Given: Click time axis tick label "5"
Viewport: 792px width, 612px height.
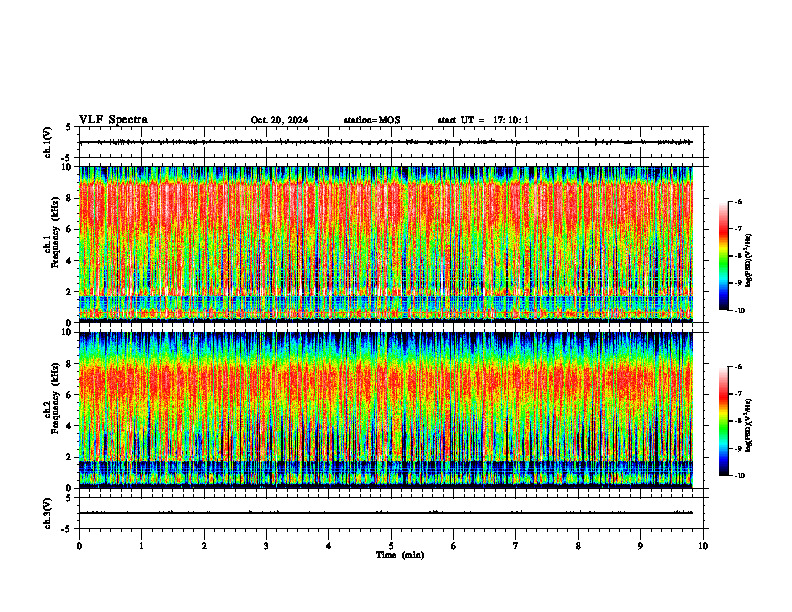Looking at the screenshot, I should point(391,546).
